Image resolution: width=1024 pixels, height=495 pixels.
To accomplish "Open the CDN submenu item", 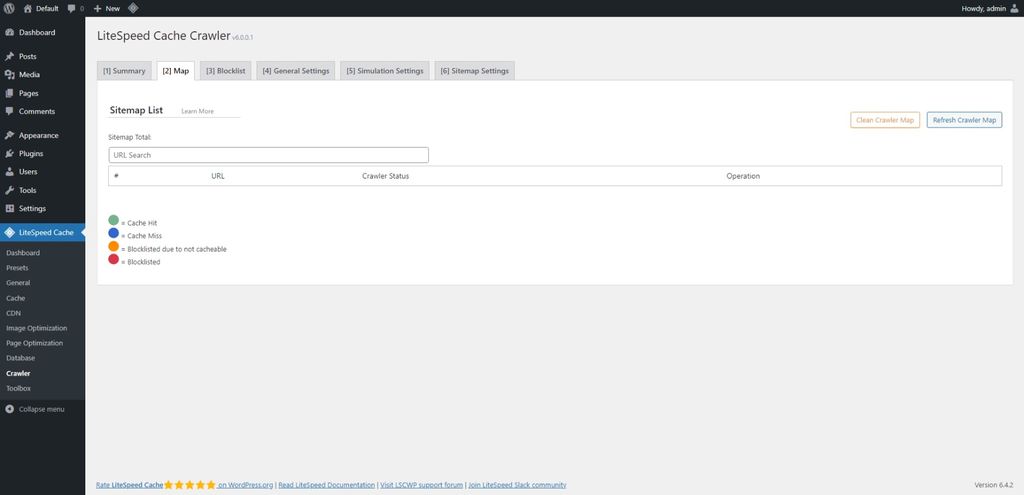I will tap(14, 313).
